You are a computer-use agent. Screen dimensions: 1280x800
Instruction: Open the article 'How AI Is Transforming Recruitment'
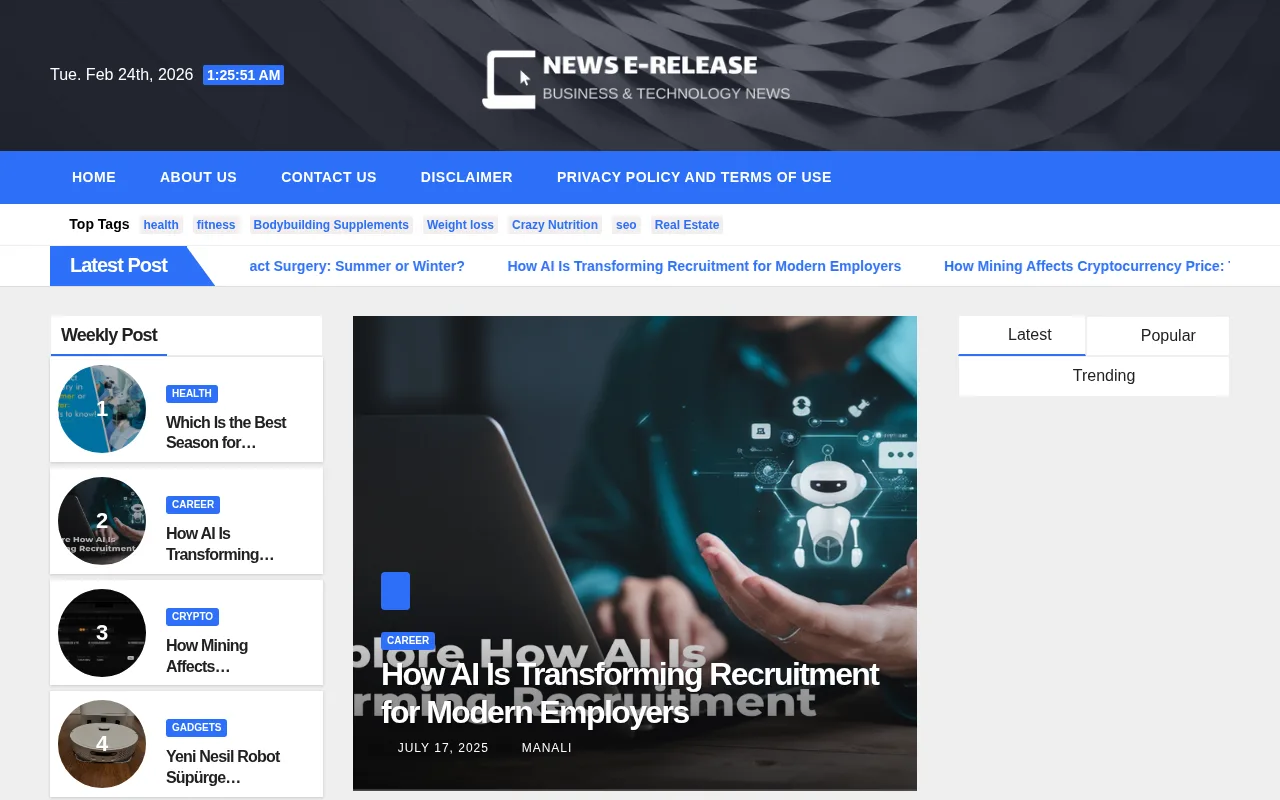tap(629, 693)
